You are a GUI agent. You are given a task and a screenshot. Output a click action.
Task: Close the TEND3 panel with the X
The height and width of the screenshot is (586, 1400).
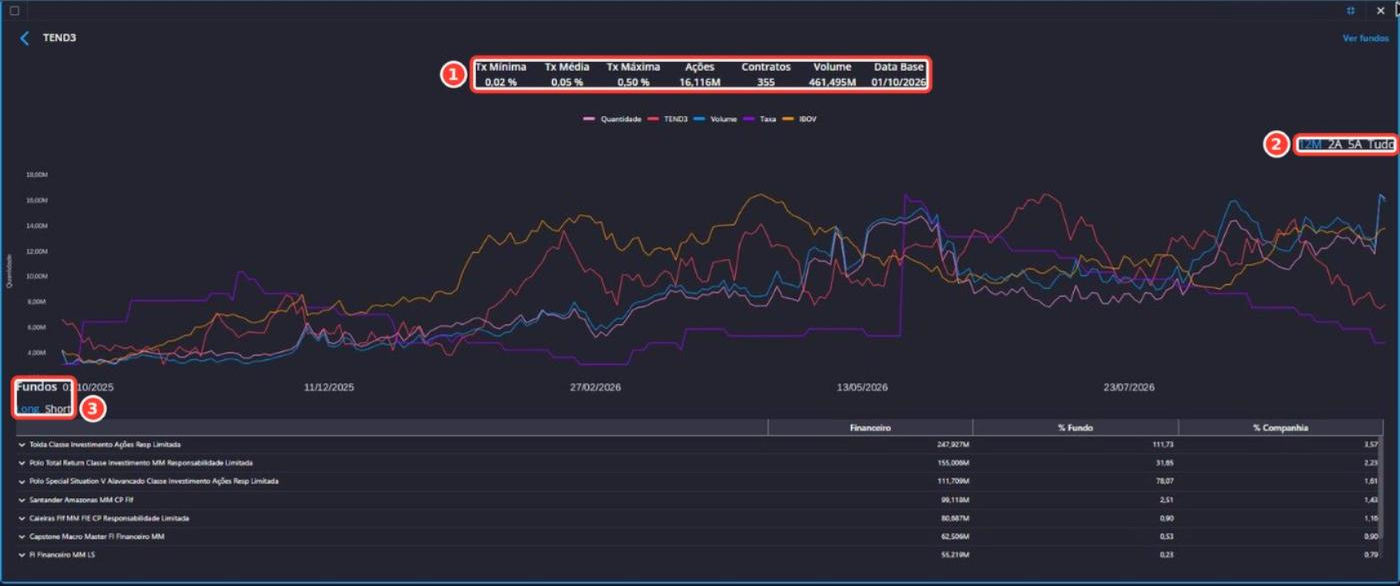coord(1381,10)
